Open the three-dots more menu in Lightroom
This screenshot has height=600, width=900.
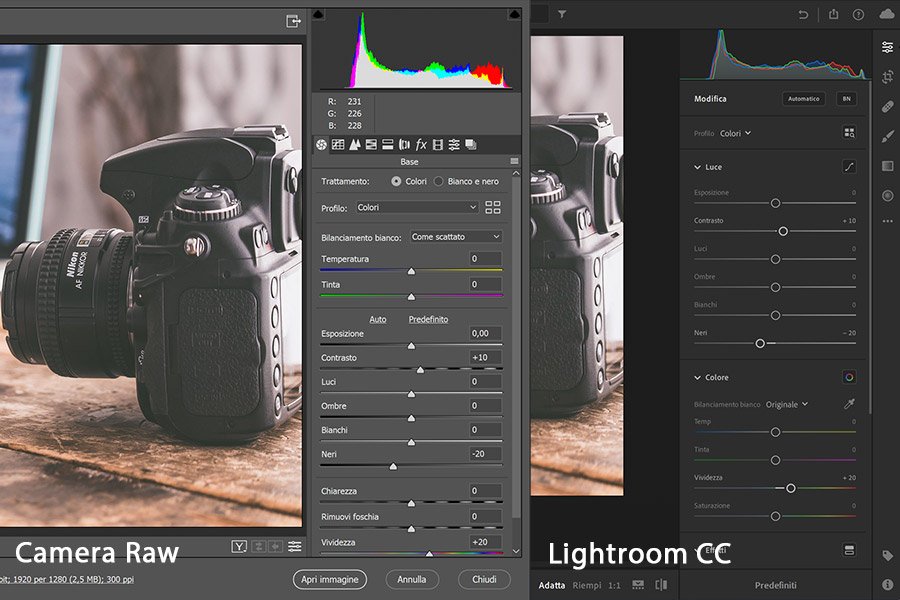(x=887, y=221)
